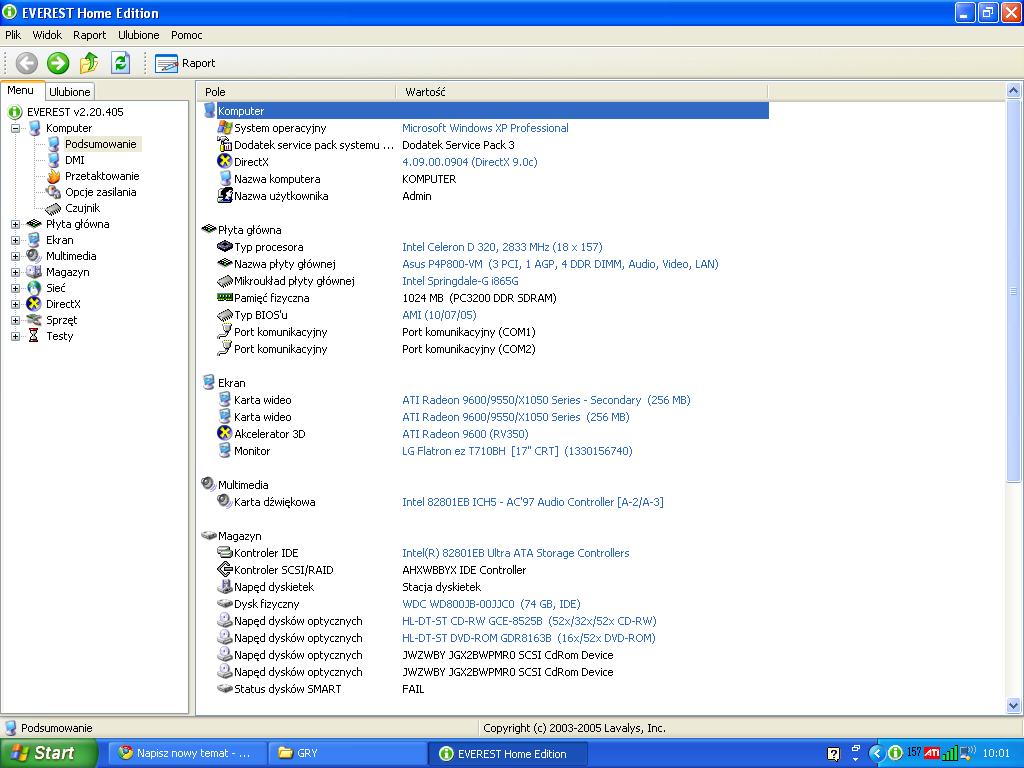Select the Czujnik sensor icon in tree

54,208
